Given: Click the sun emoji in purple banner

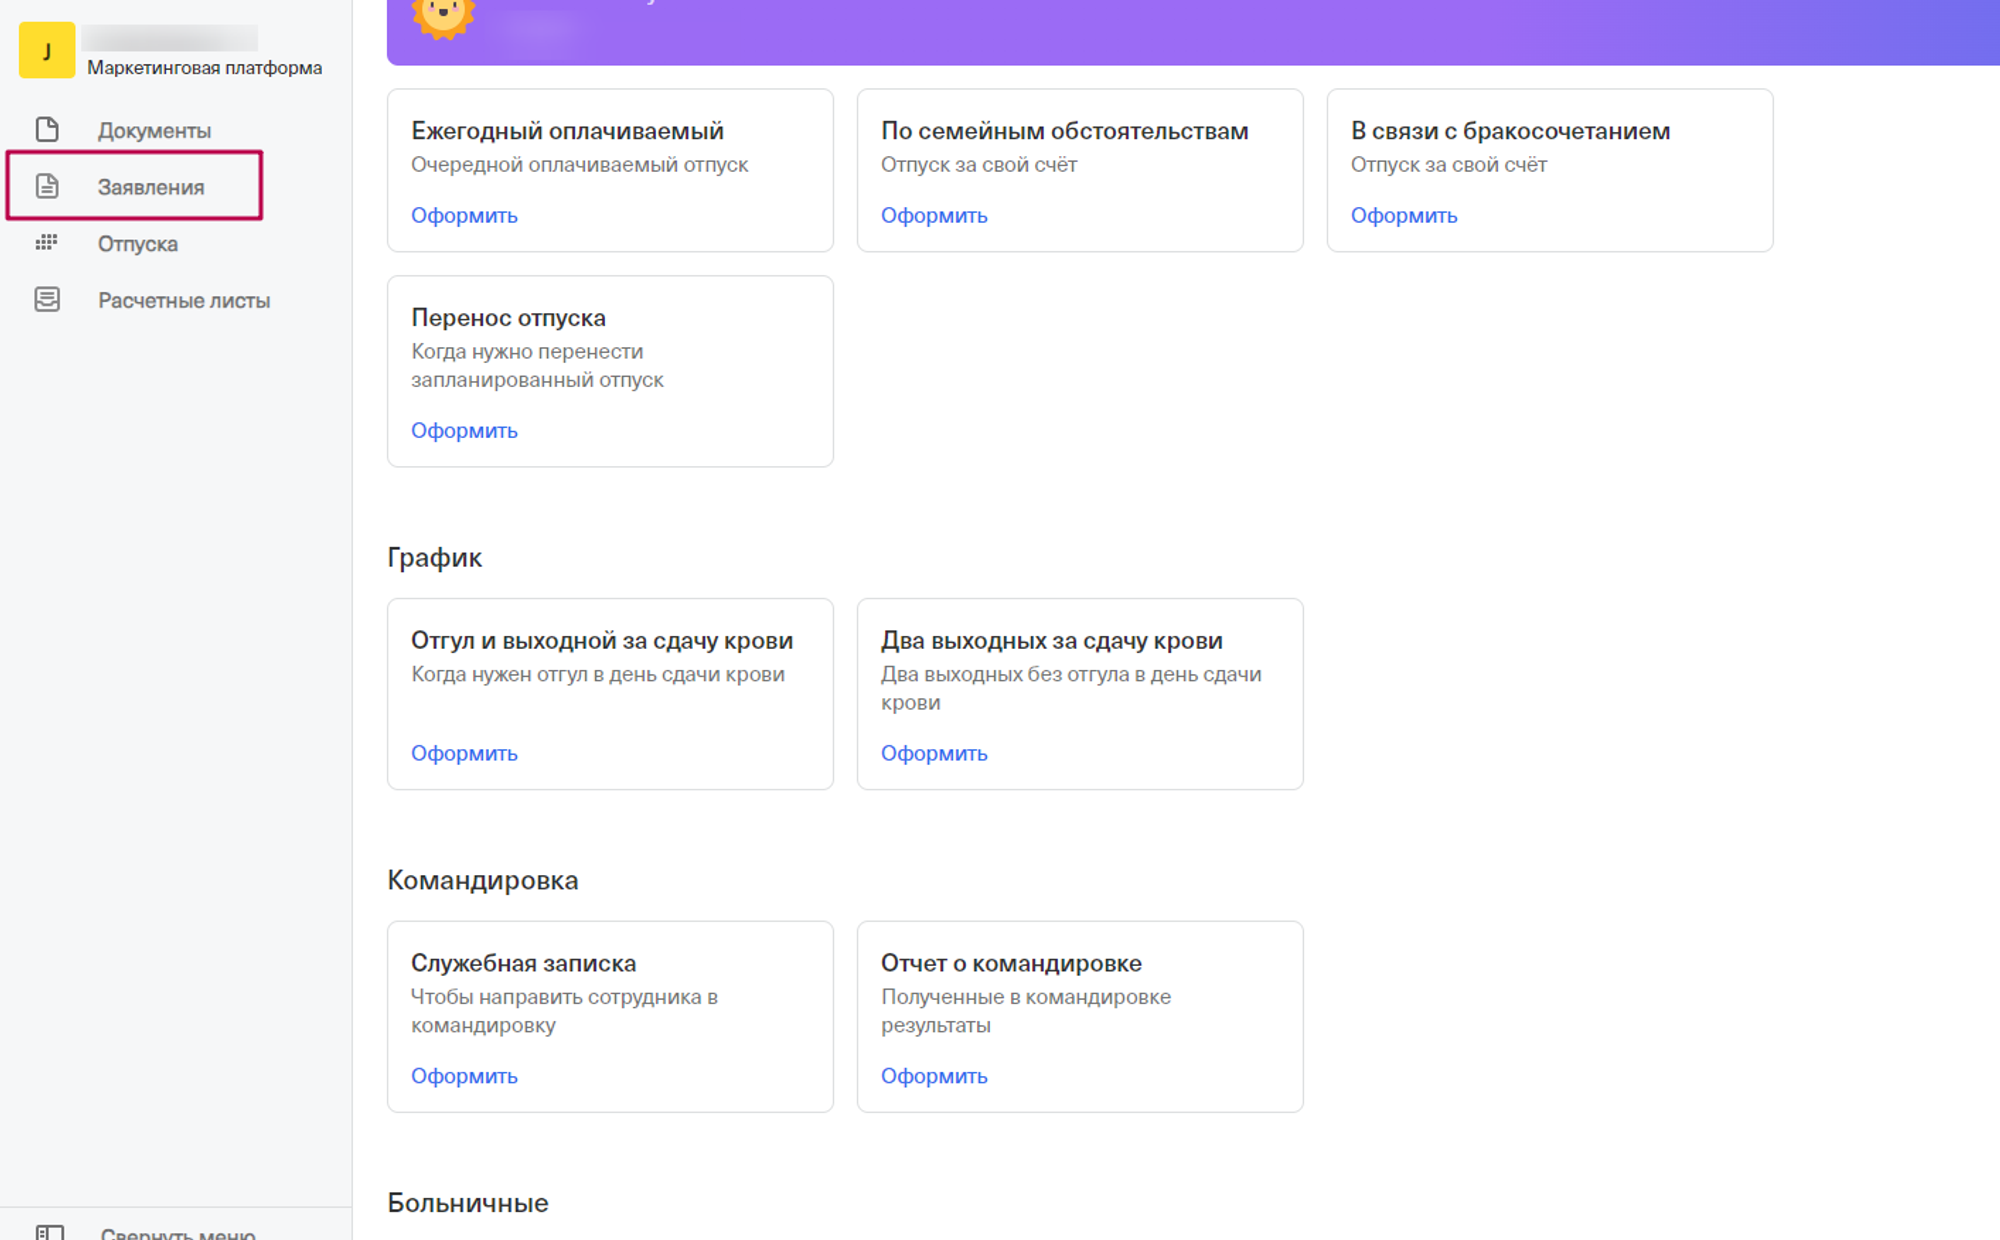Looking at the screenshot, I should pyautogui.click(x=443, y=16).
